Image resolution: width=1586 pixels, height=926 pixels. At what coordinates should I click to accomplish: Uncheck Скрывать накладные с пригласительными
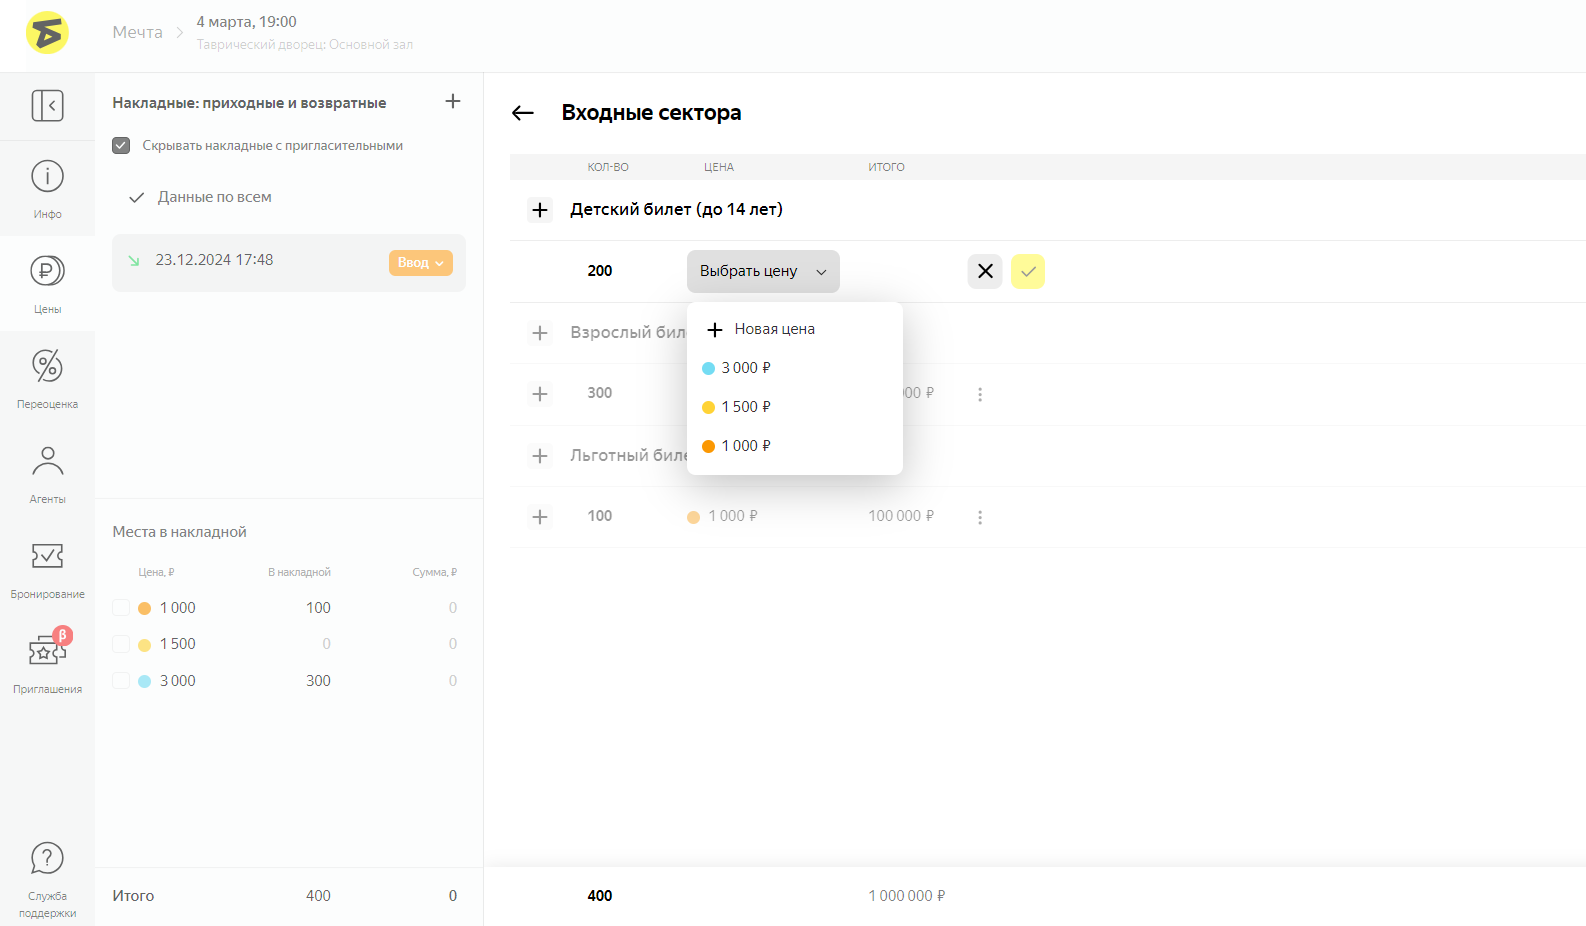[121, 145]
